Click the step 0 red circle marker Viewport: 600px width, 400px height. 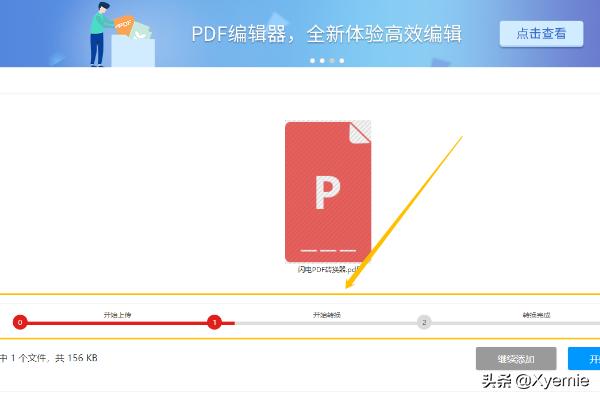click(20, 322)
